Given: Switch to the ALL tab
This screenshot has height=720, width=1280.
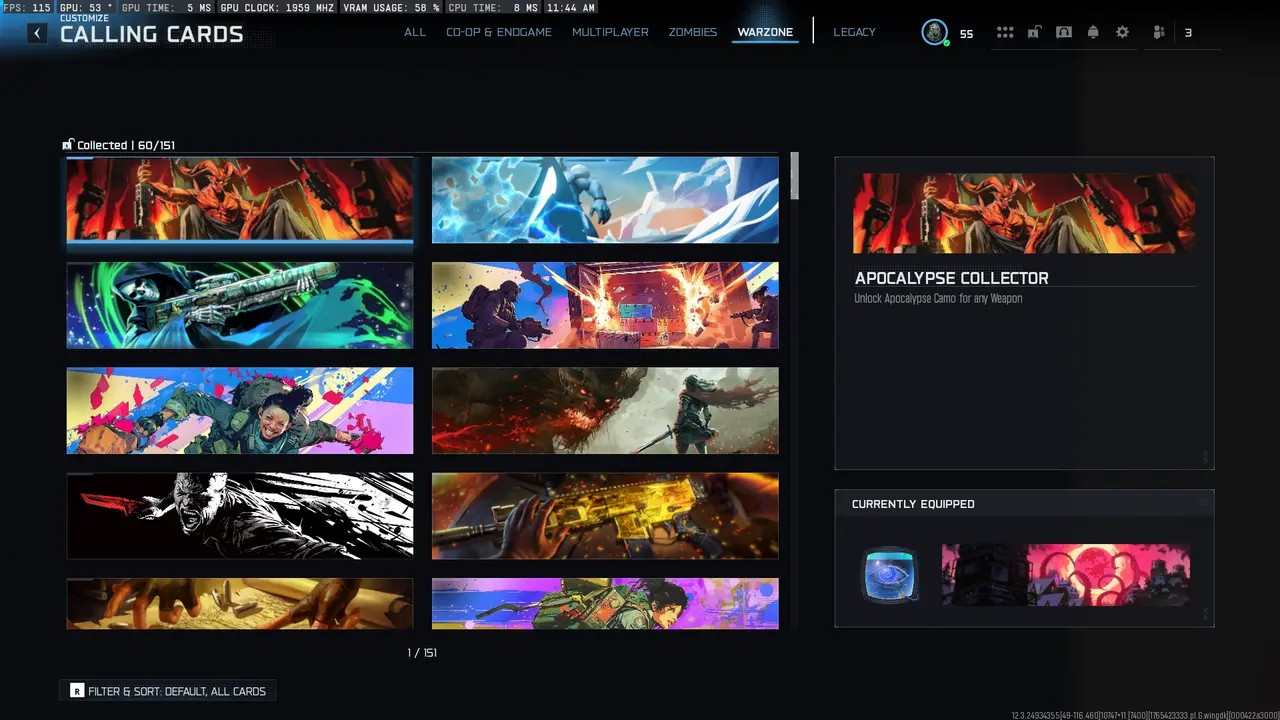Looking at the screenshot, I should pos(415,32).
